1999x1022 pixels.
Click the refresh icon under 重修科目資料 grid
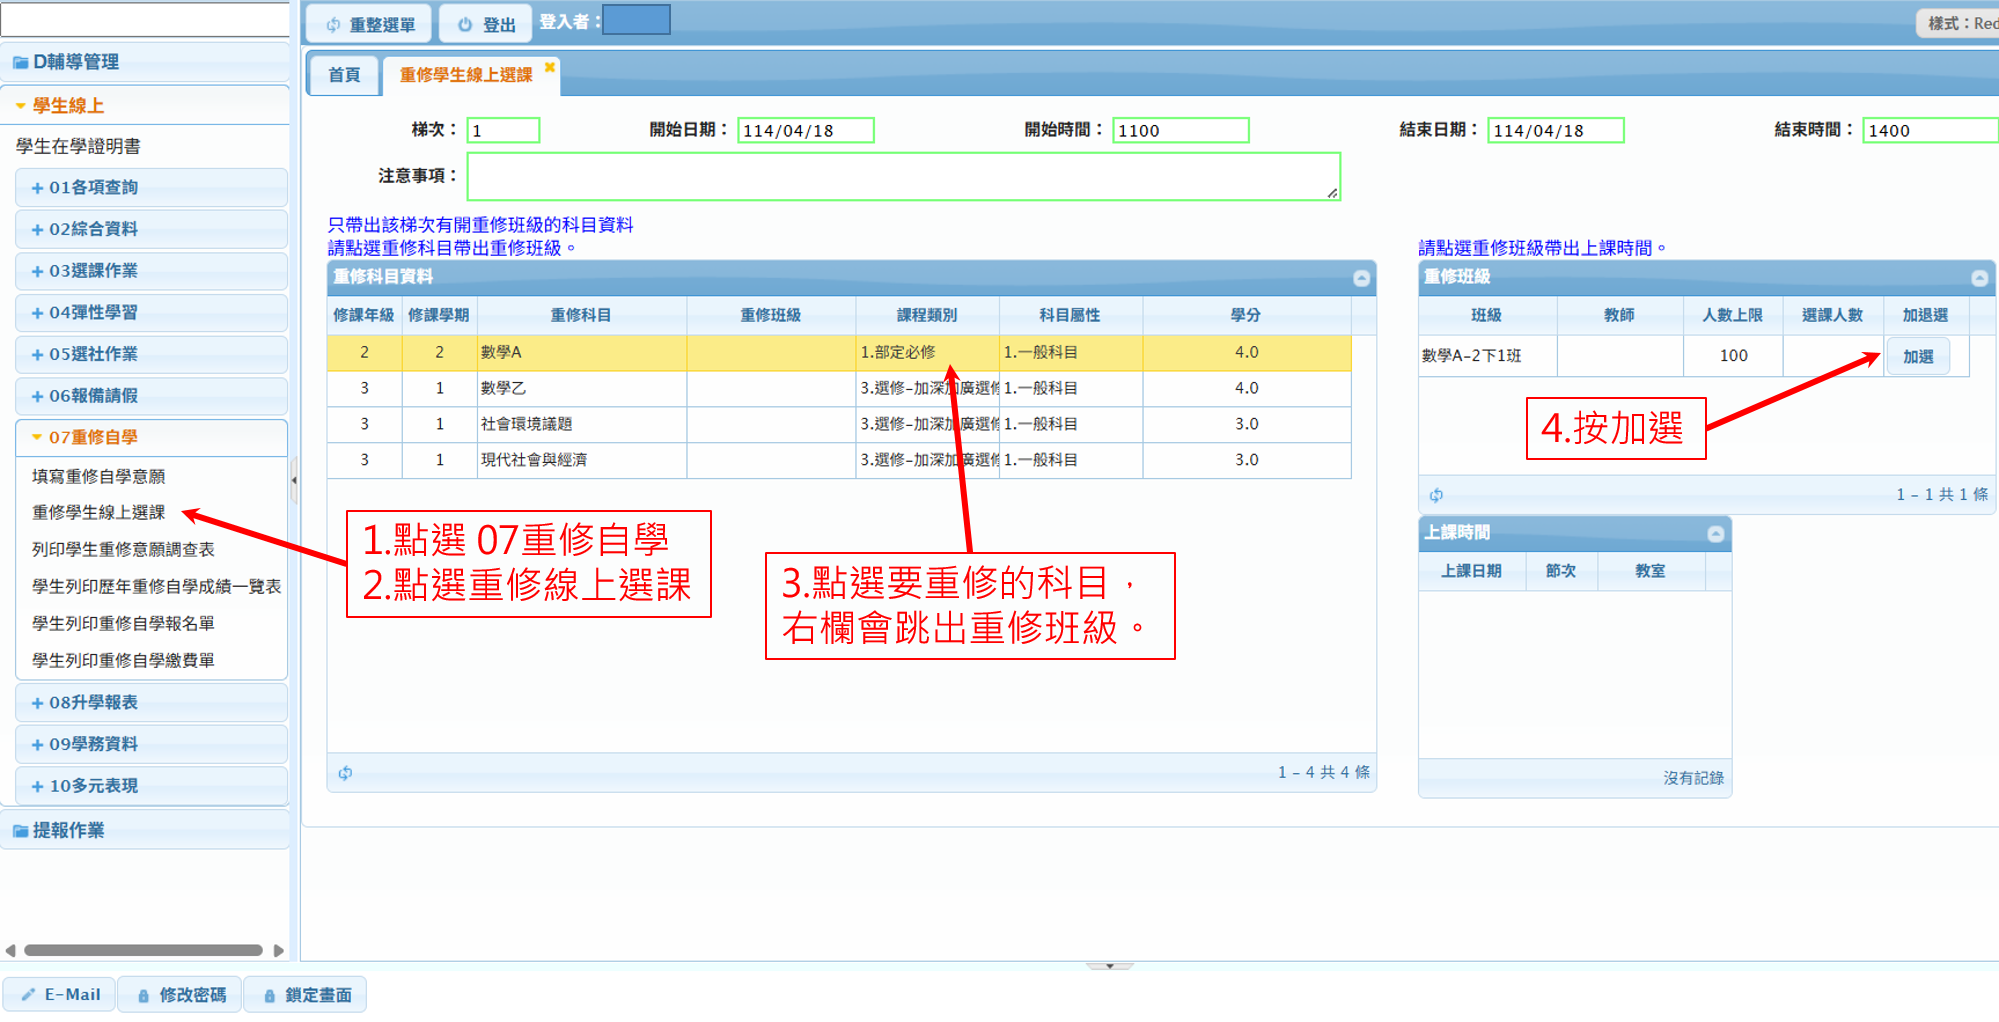[x=345, y=773]
